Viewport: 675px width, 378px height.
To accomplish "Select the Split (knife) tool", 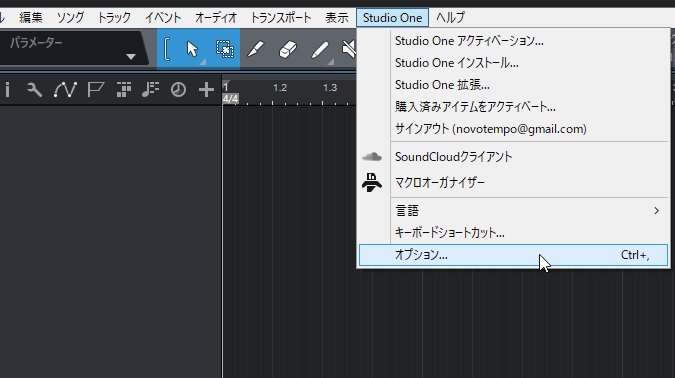I will coord(256,49).
